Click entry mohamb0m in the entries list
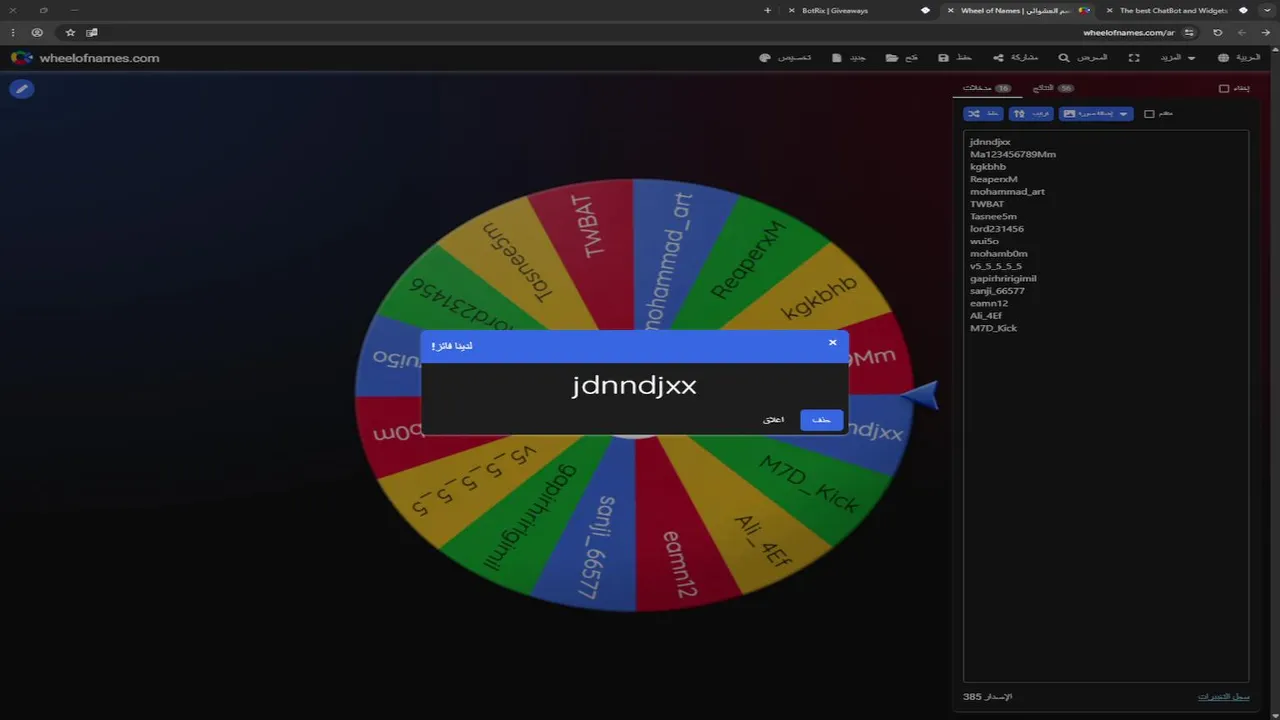Screen dimensions: 1280x720 [998, 254]
